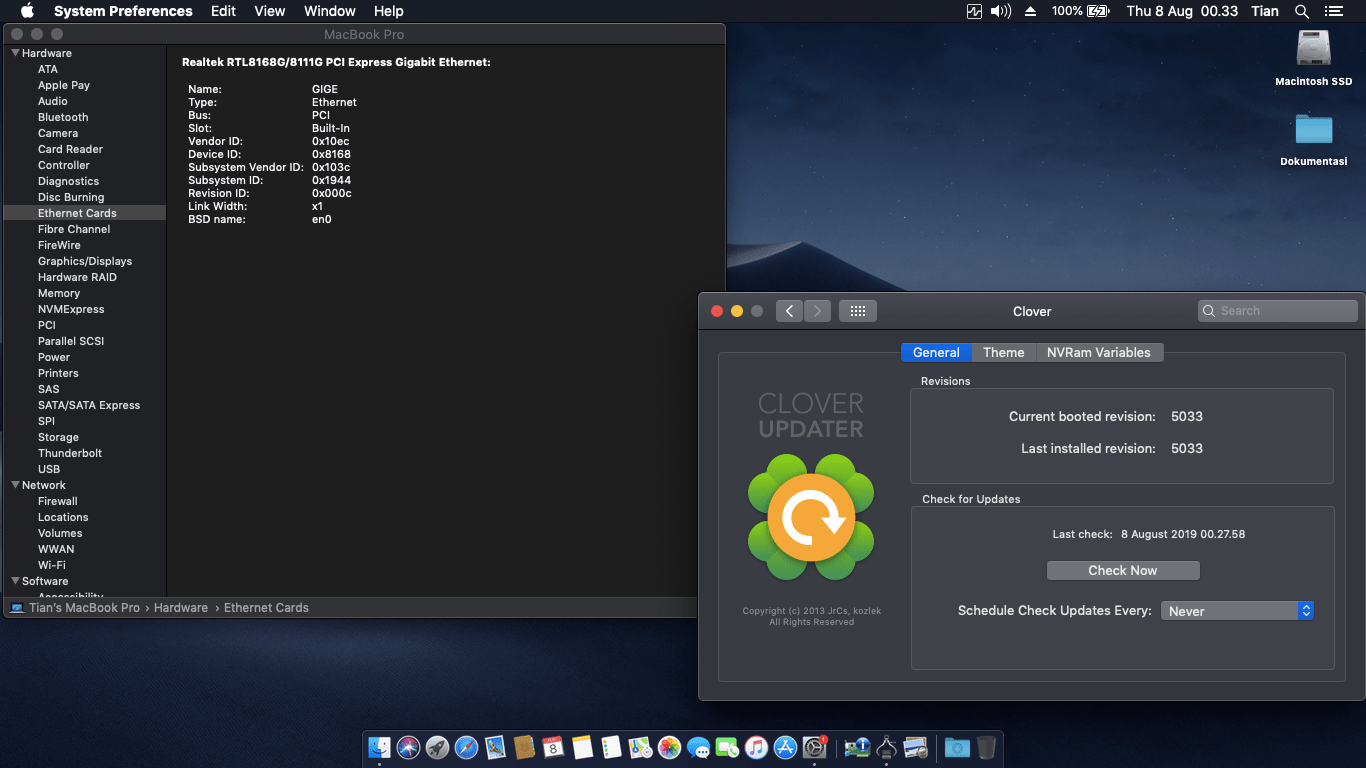Select Bluetooth in the sidebar
The width and height of the screenshot is (1366, 768).
[x=85, y=117]
